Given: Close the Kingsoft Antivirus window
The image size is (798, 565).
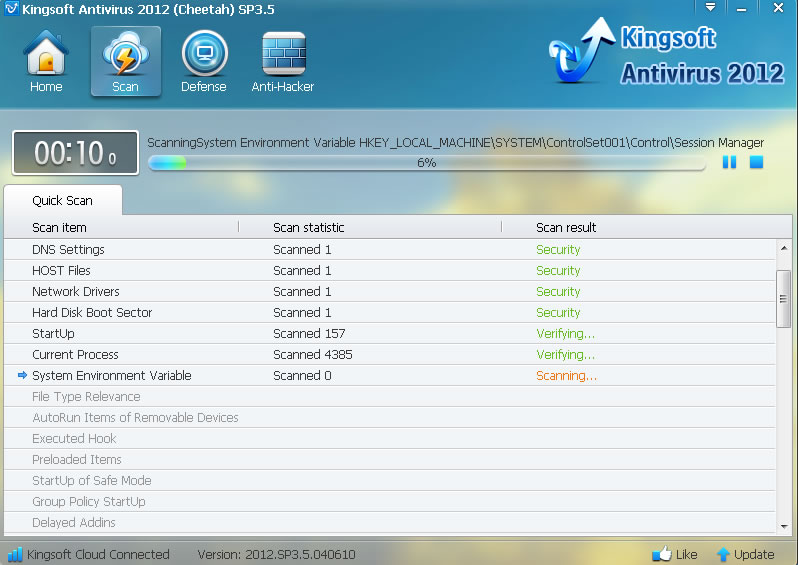Looking at the screenshot, I should pyautogui.click(x=778, y=8).
